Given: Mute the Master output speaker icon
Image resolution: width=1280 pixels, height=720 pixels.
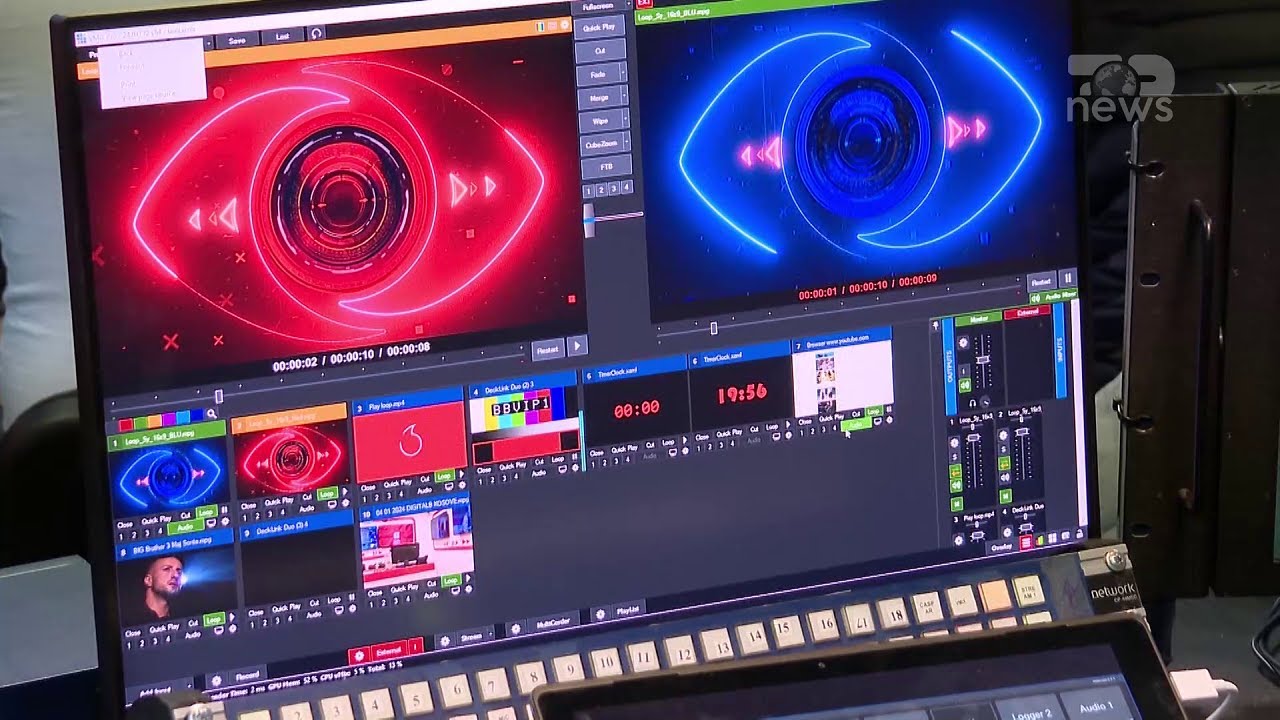Looking at the screenshot, I should coord(965,385).
